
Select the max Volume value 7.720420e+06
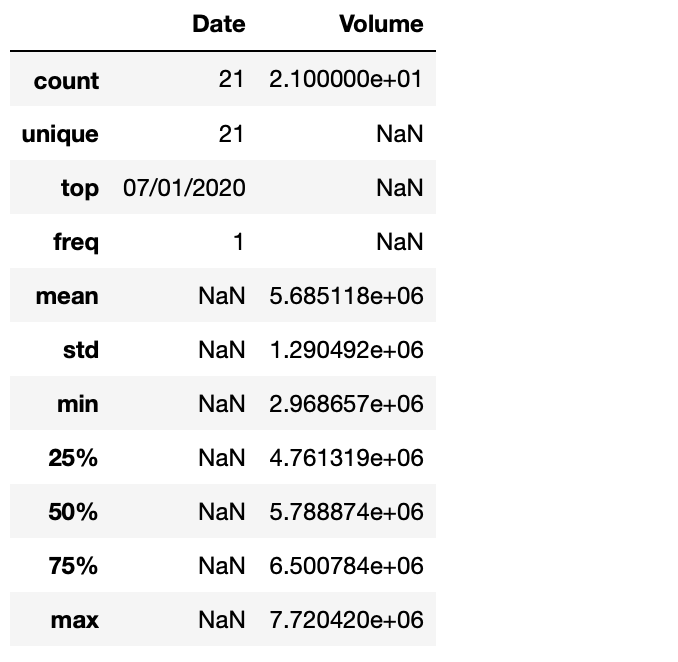[x=346, y=621]
